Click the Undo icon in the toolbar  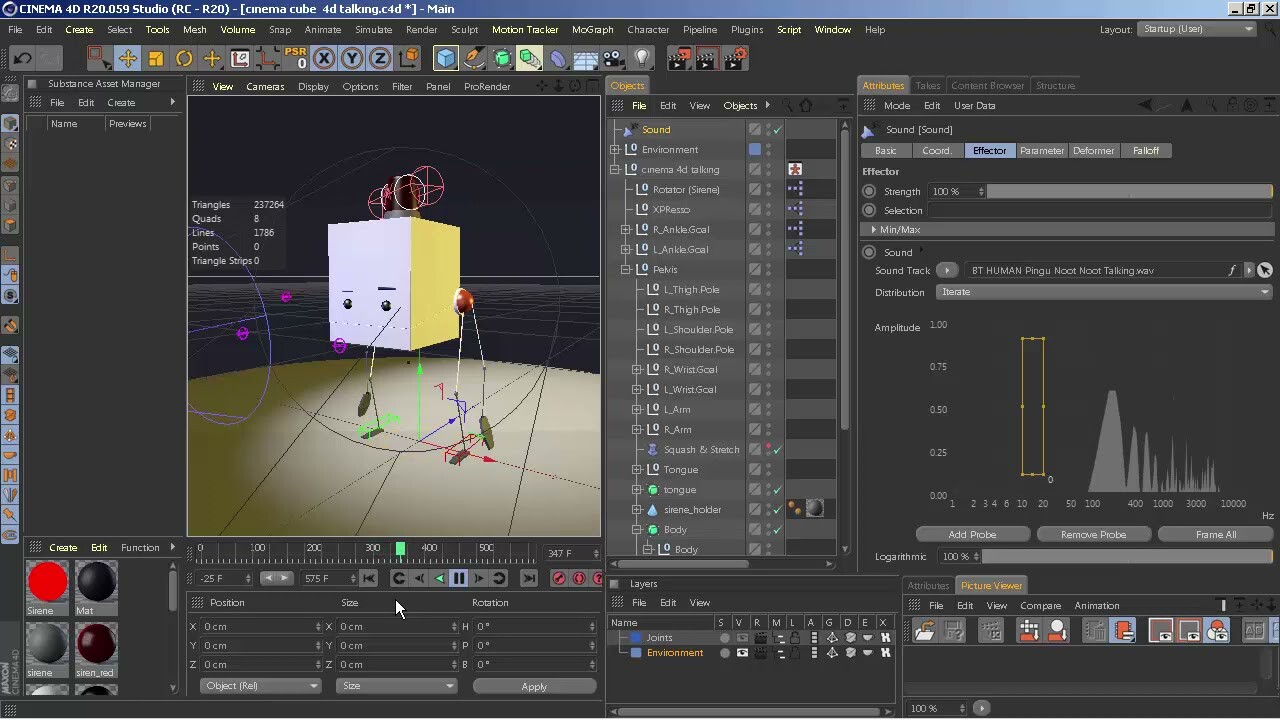(20, 59)
